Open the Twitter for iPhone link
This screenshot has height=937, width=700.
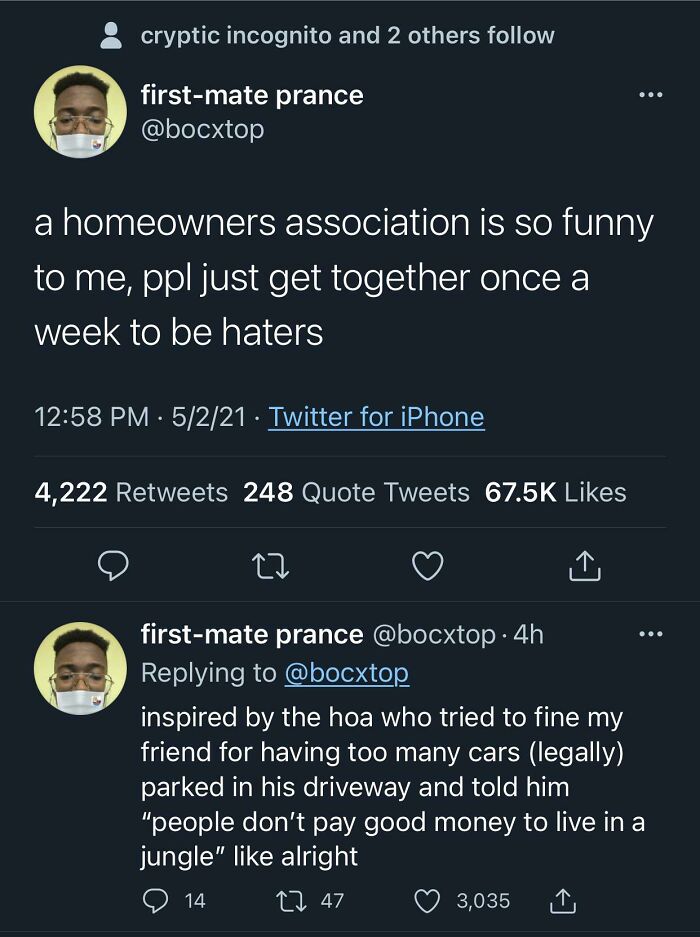click(x=376, y=416)
